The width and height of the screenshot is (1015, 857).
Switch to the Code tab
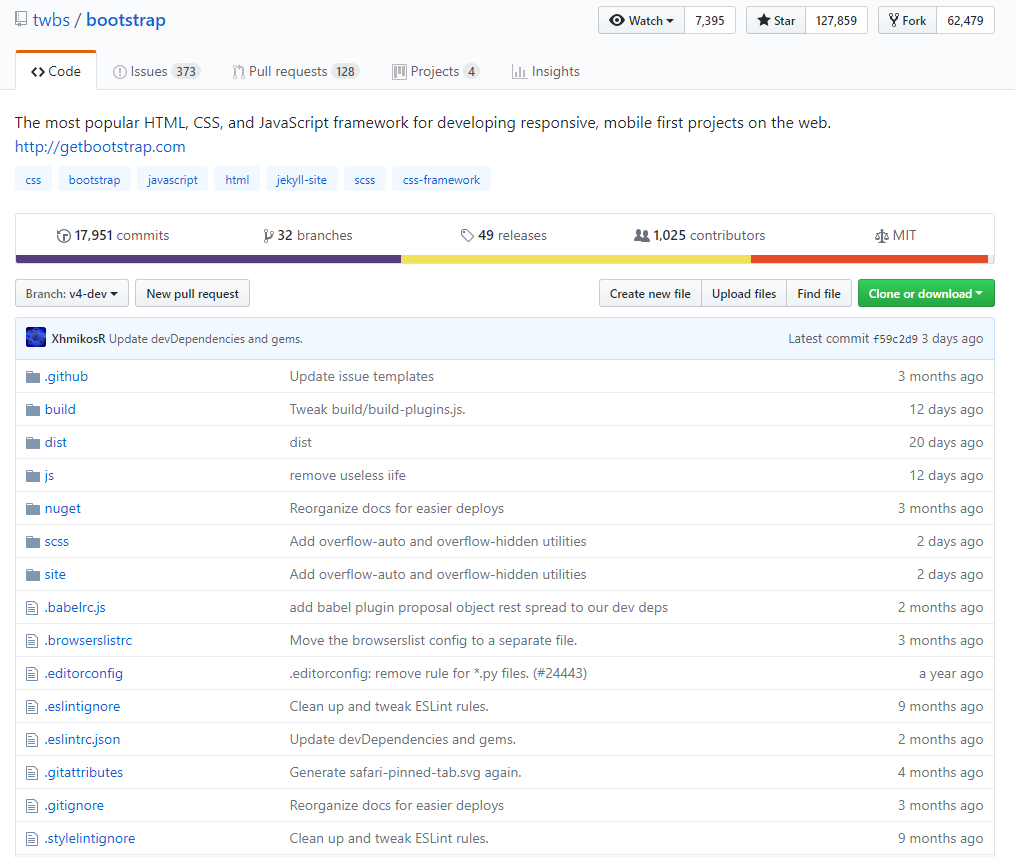point(56,71)
